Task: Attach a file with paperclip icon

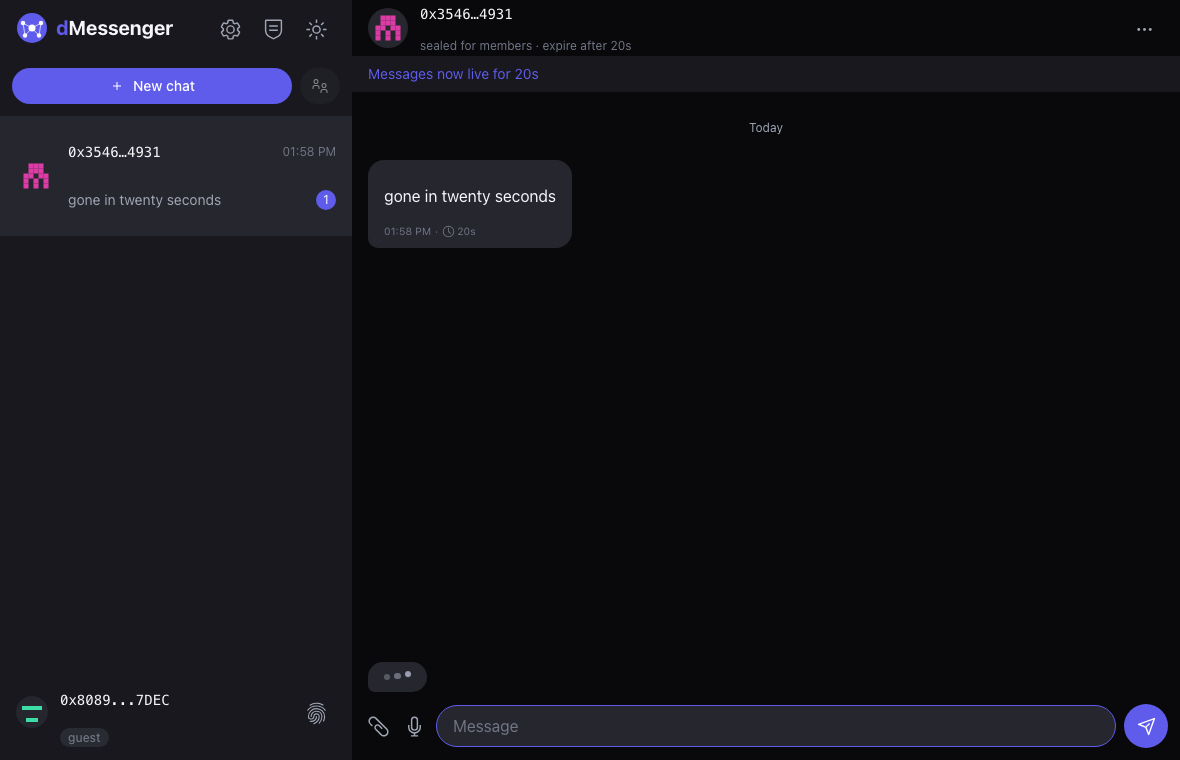Action: pos(378,726)
